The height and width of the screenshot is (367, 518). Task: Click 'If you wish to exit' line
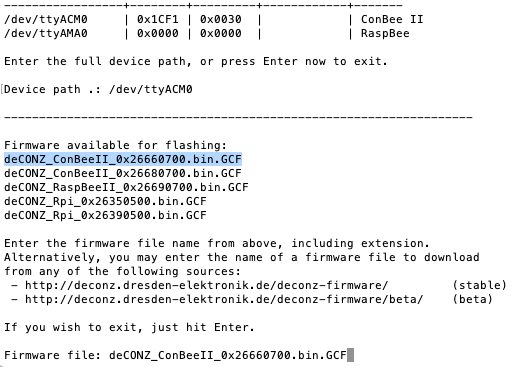point(130,327)
